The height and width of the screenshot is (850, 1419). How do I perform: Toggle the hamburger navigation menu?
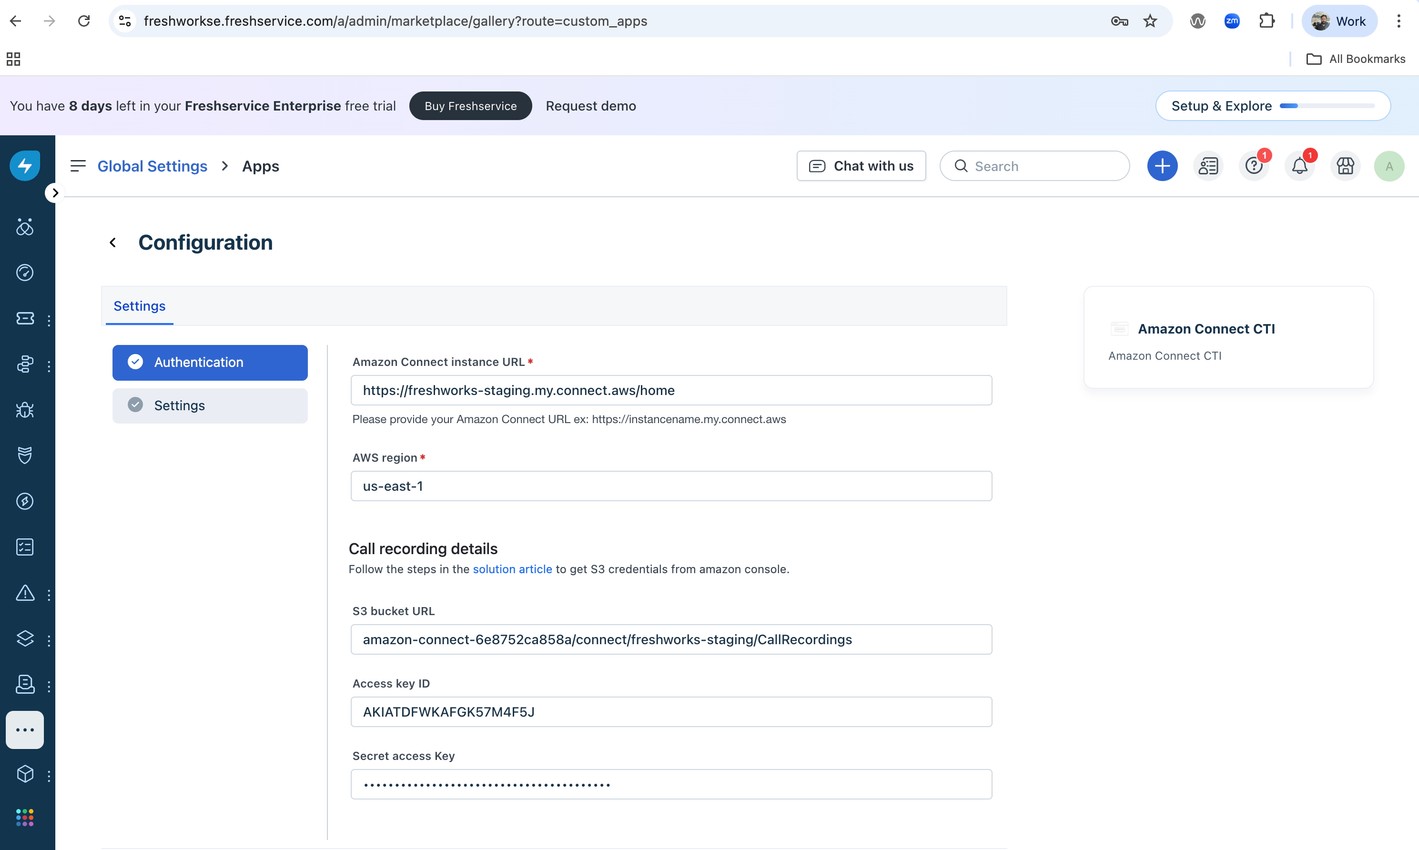coord(78,166)
